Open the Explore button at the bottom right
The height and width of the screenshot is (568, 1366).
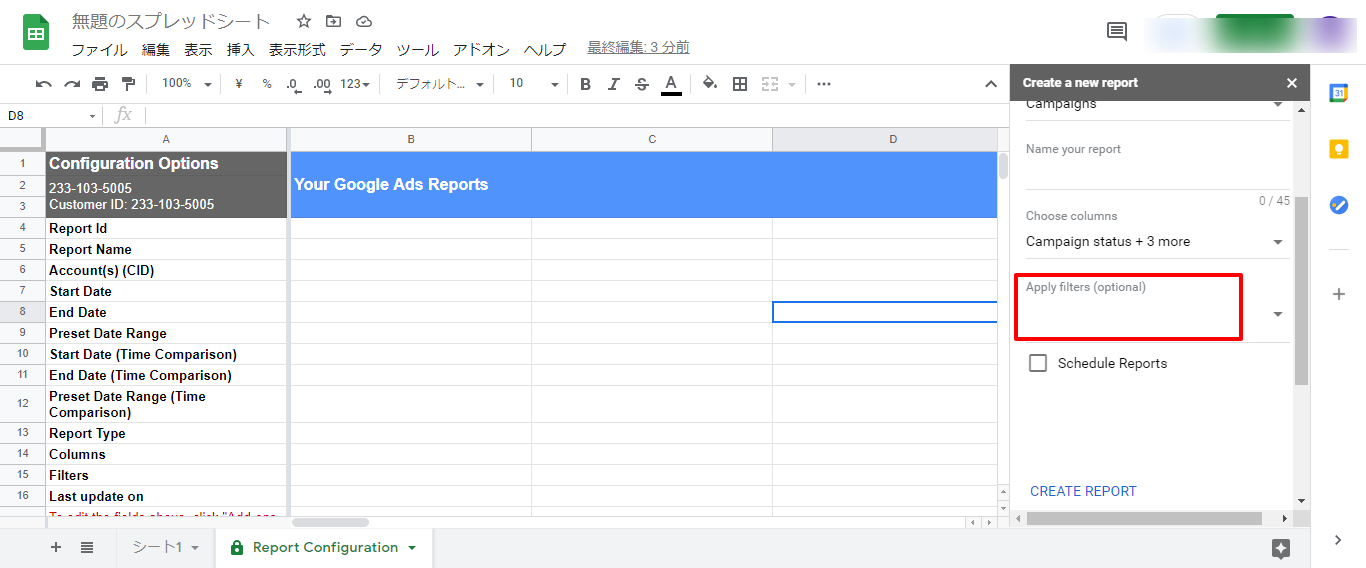click(1281, 548)
